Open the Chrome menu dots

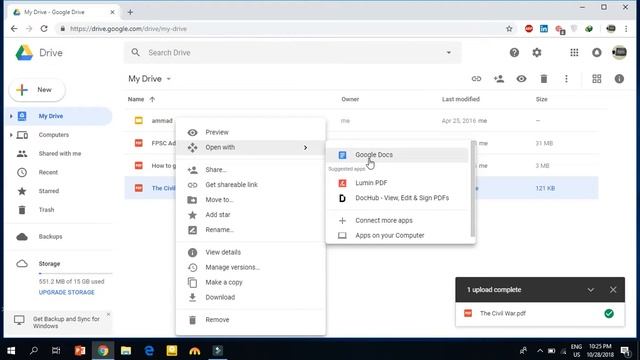(x=626, y=29)
